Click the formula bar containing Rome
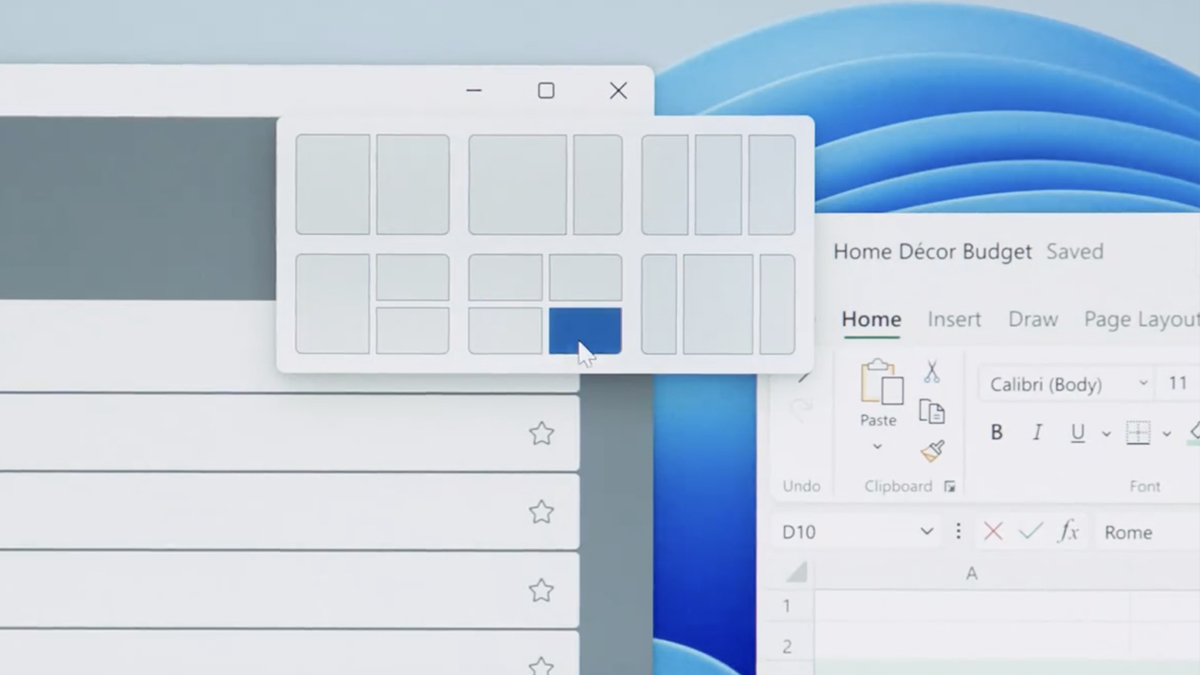The height and width of the screenshot is (675, 1200). pyautogui.click(x=1147, y=532)
